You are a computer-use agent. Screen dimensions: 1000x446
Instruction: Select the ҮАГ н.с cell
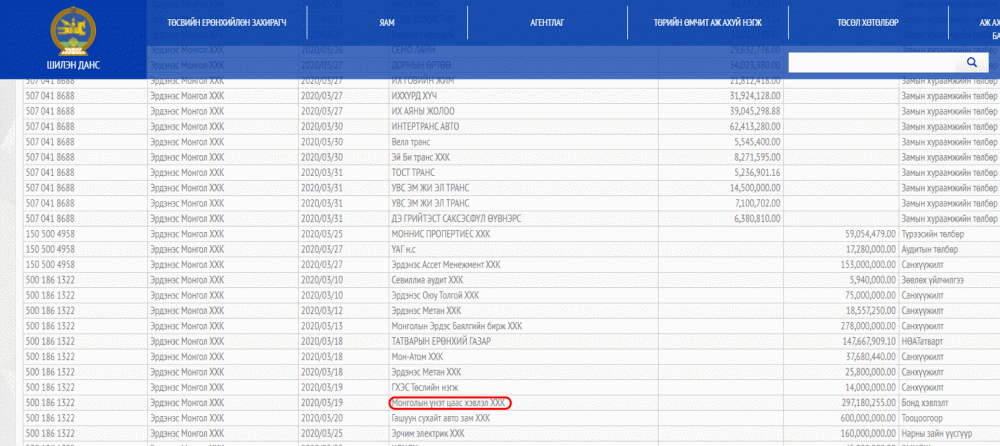523,249
